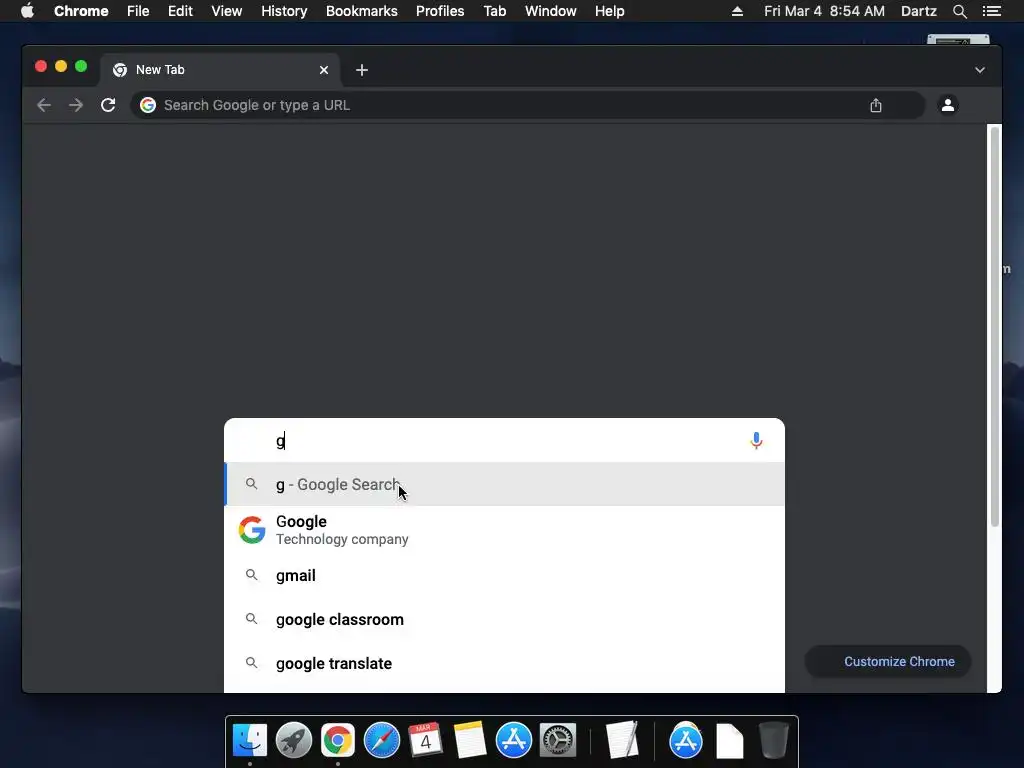Open TextEdit from the dock
This screenshot has width=1024, height=768.
coord(622,740)
